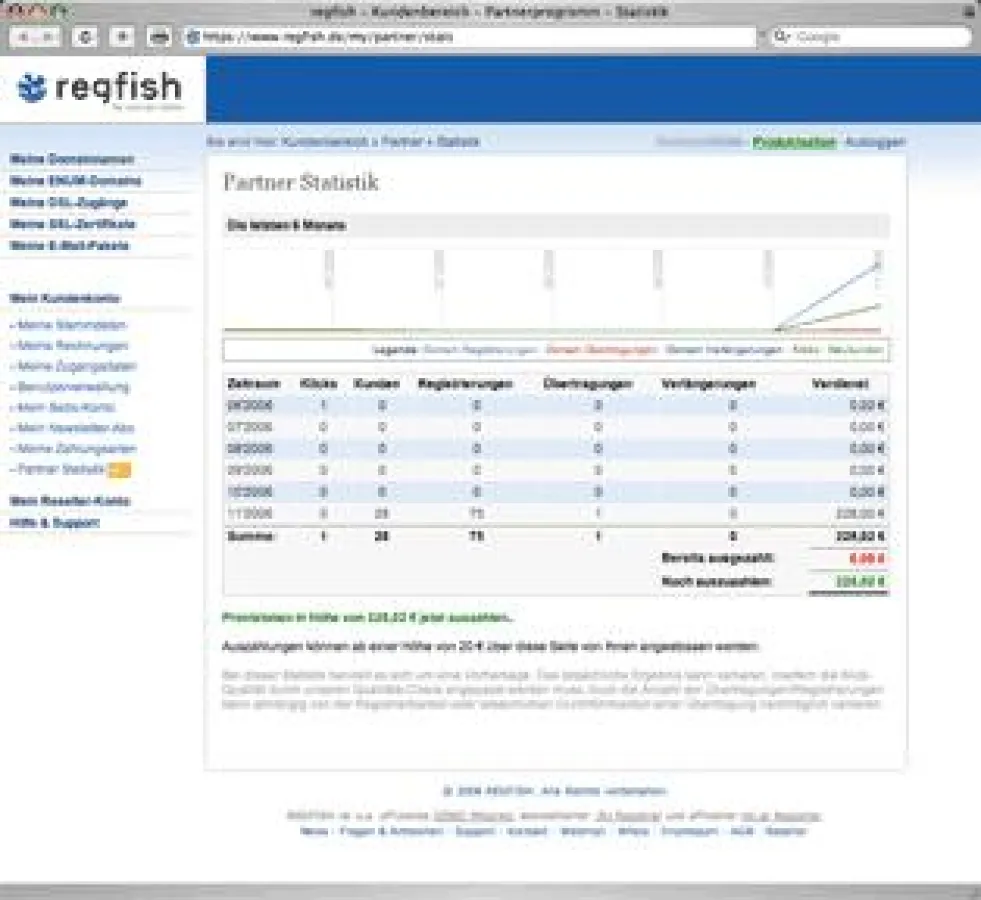
Task: Click the Ausloggen link
Action: pos(875,142)
